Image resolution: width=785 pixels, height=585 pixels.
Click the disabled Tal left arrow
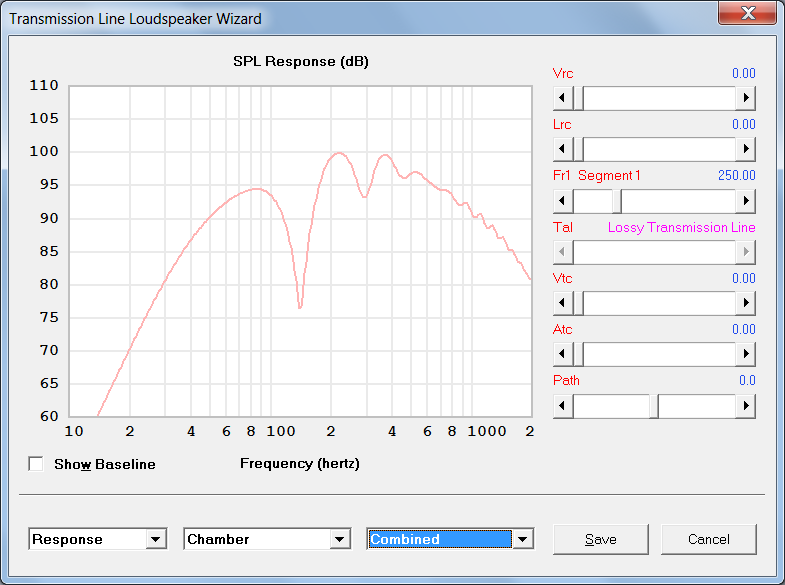tap(563, 252)
